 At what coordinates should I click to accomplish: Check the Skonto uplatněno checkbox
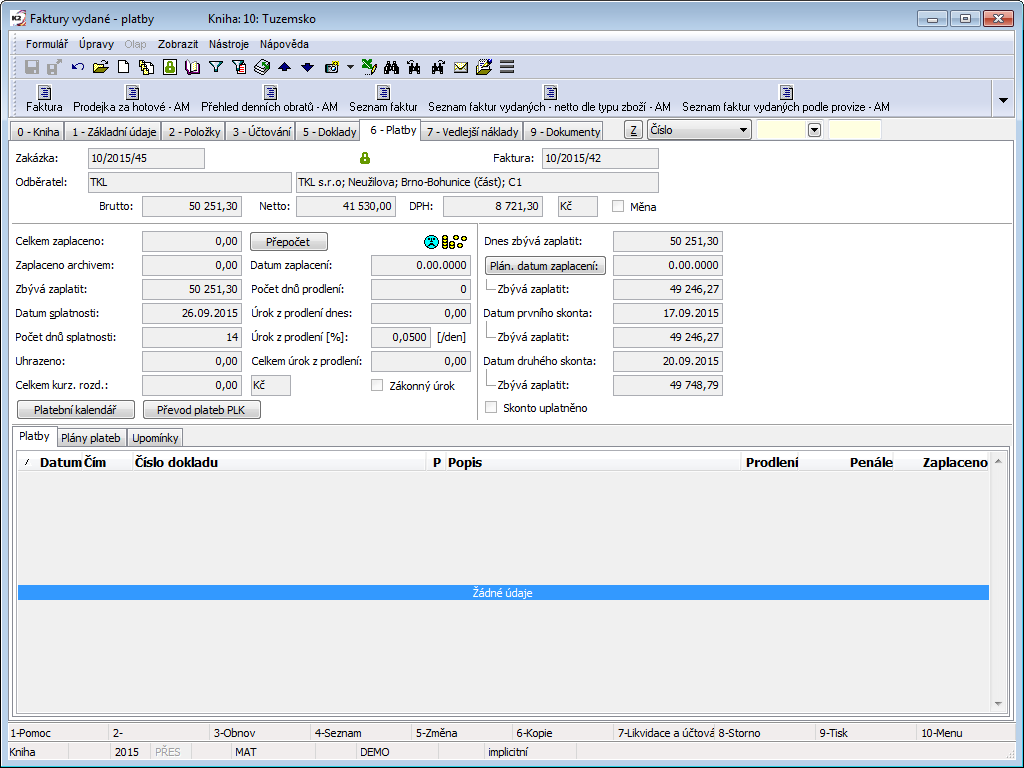point(491,408)
